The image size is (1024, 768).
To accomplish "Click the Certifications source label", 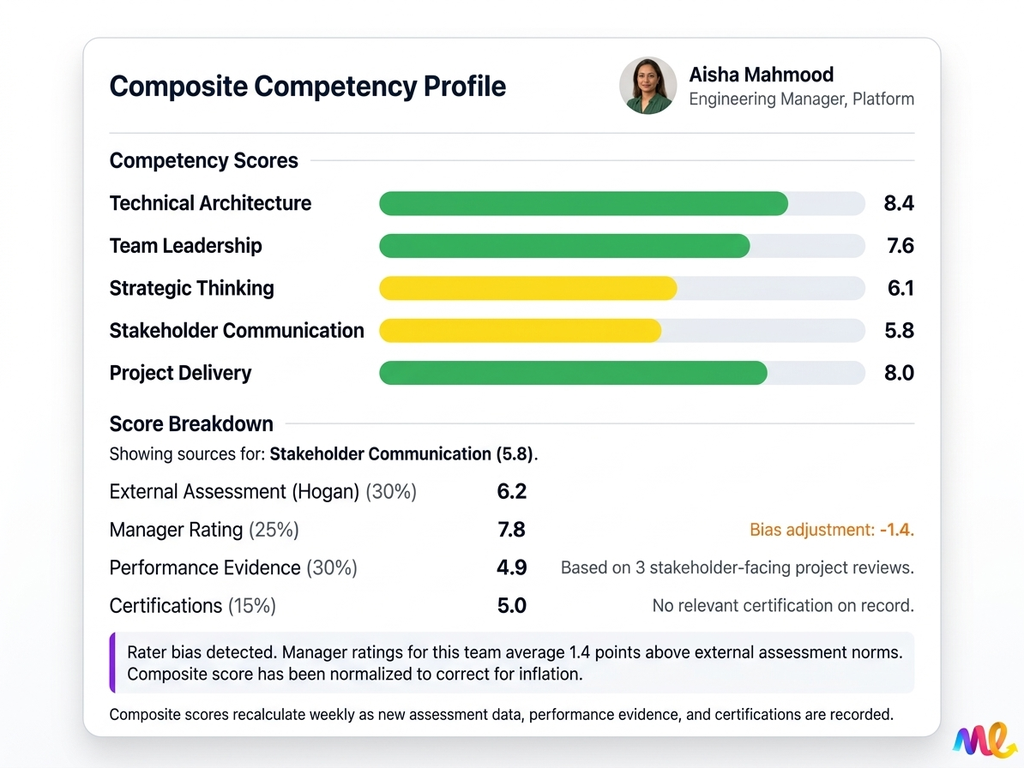I will click(x=192, y=606).
